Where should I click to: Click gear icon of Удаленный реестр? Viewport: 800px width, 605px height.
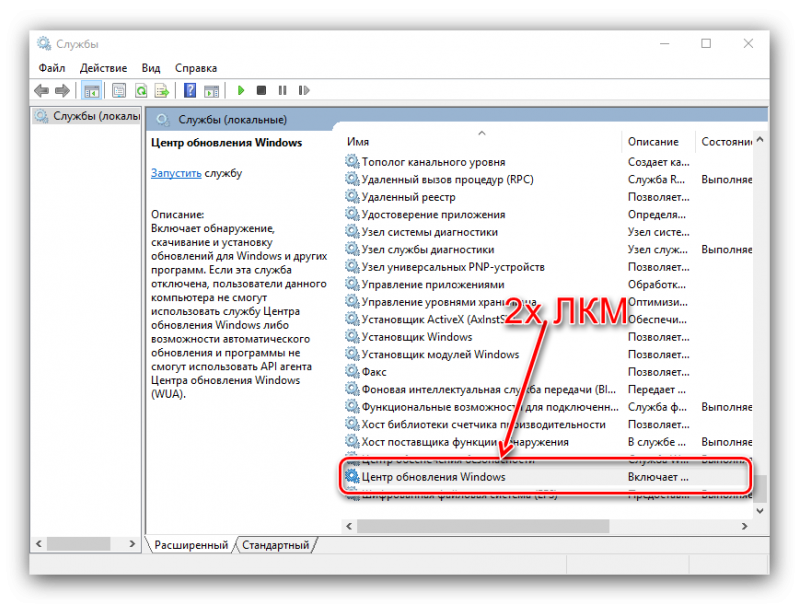click(352, 196)
